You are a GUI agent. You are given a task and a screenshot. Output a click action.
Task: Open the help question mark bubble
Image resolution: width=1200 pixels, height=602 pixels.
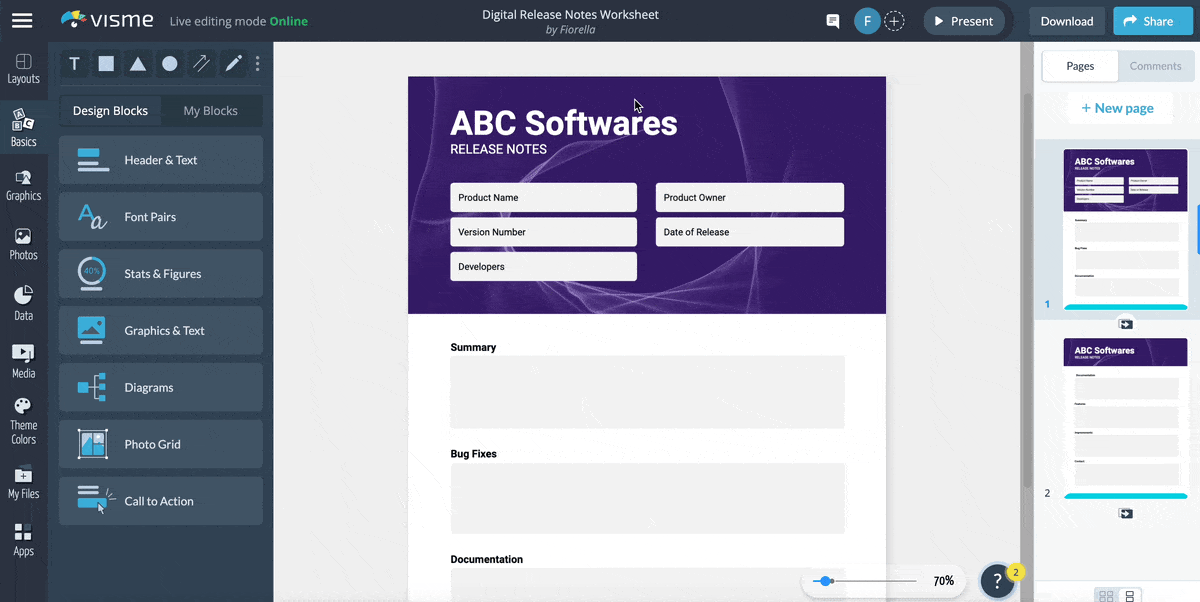pyautogui.click(x=997, y=580)
